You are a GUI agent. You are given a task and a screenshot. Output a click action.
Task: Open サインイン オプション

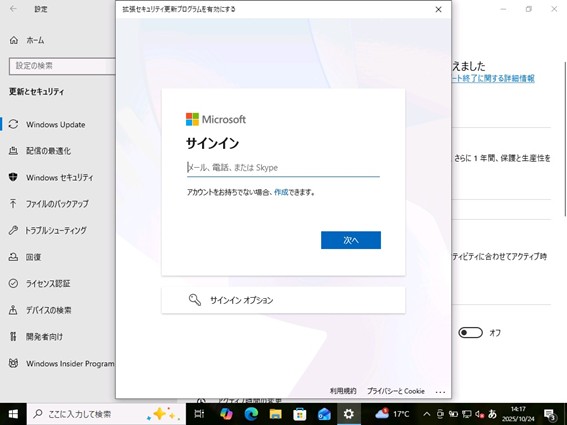pos(283,300)
